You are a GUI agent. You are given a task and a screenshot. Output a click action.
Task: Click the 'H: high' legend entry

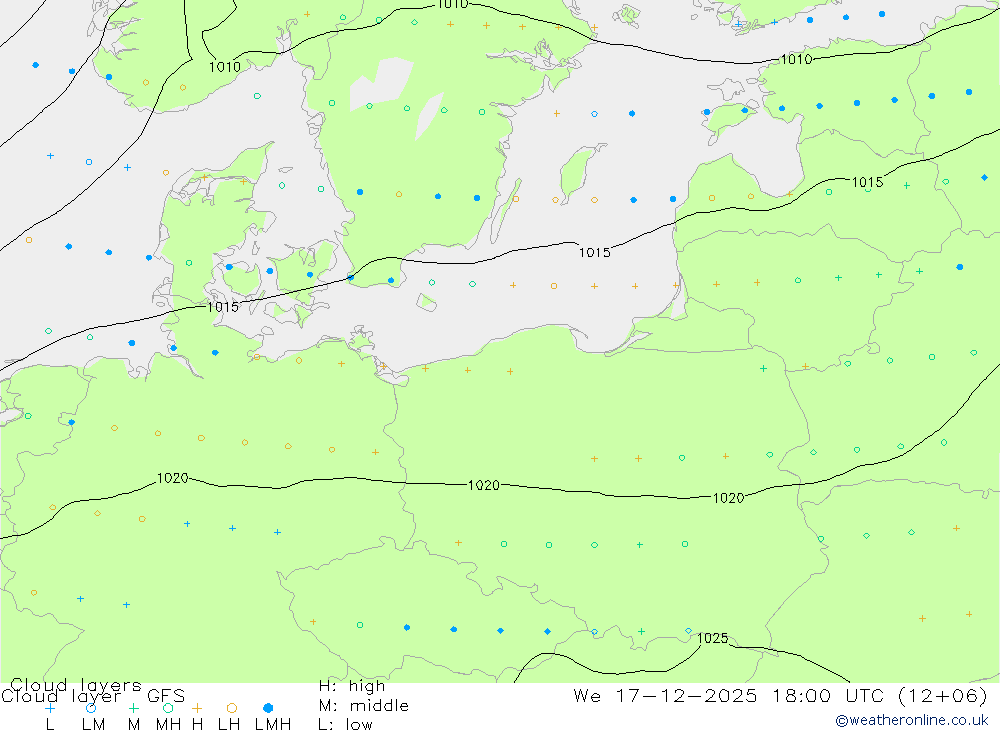pyautogui.click(x=351, y=686)
